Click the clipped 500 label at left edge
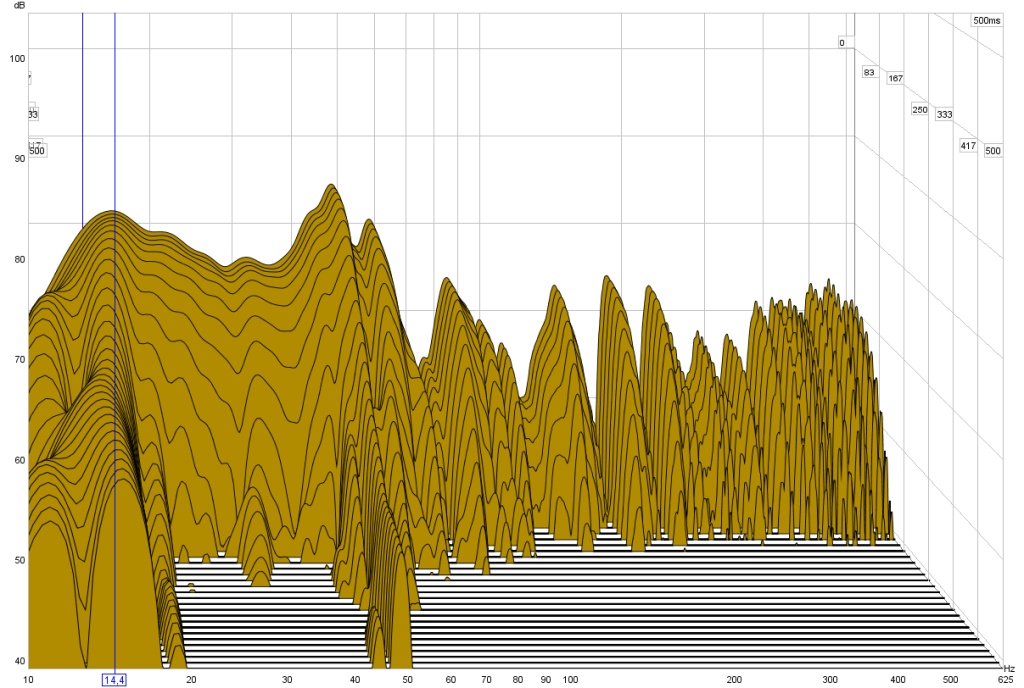The height and width of the screenshot is (688, 1024). pyautogui.click(x=37, y=151)
